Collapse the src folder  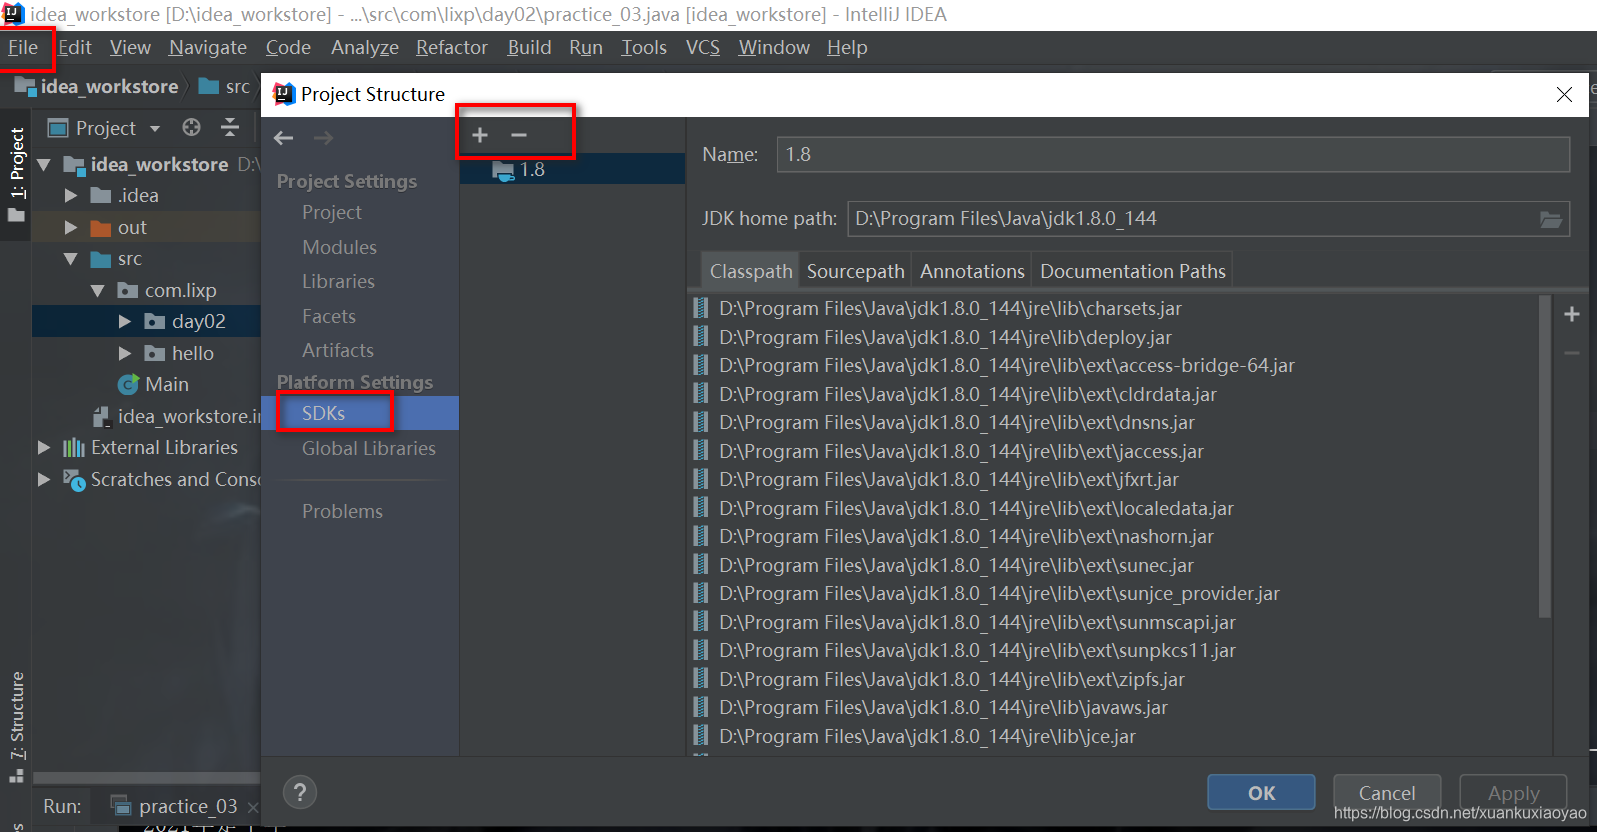point(71,258)
